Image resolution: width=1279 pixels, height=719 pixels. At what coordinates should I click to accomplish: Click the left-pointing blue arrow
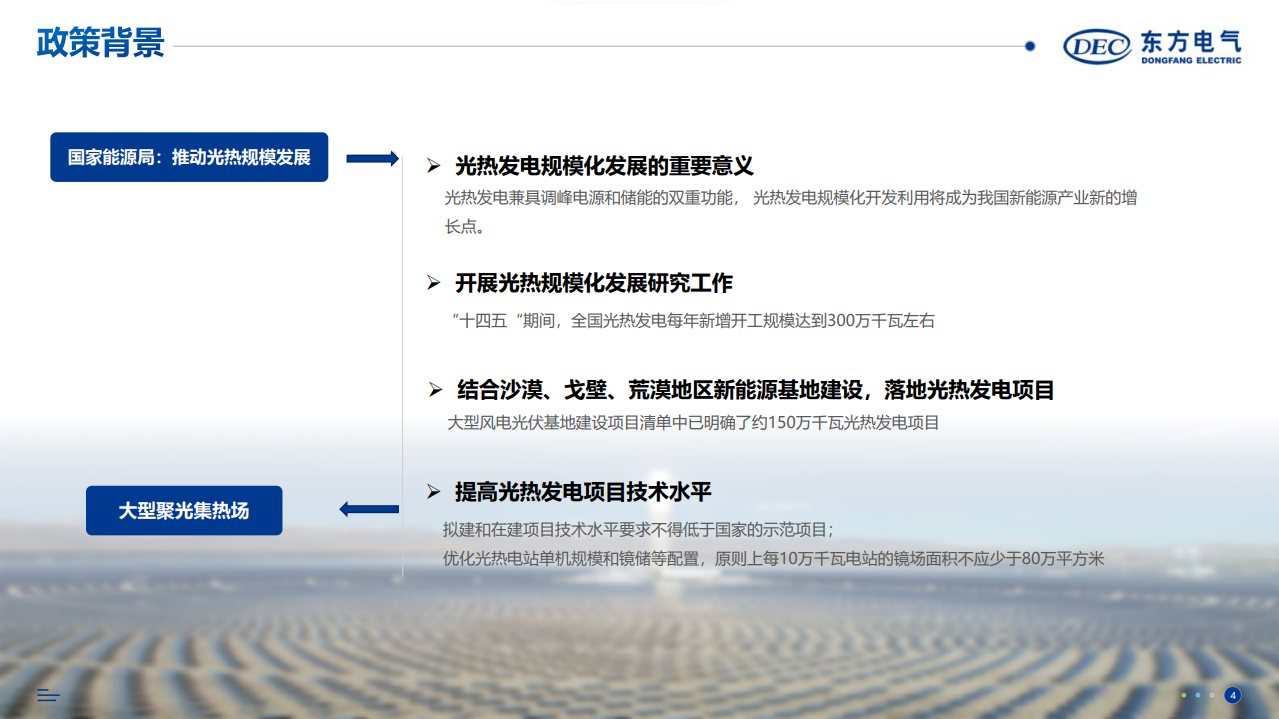coord(369,510)
